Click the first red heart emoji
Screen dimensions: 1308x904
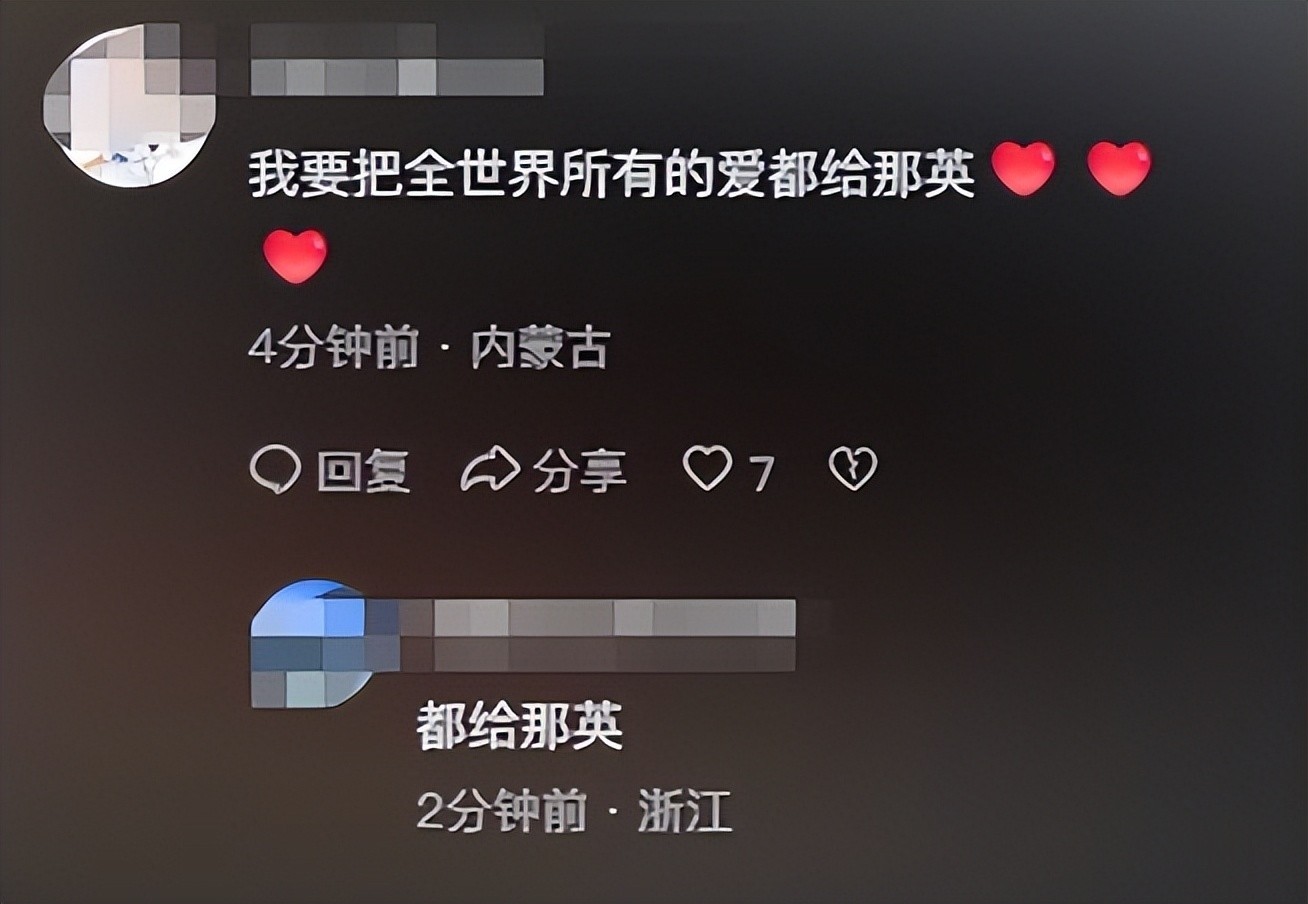[1023, 168]
